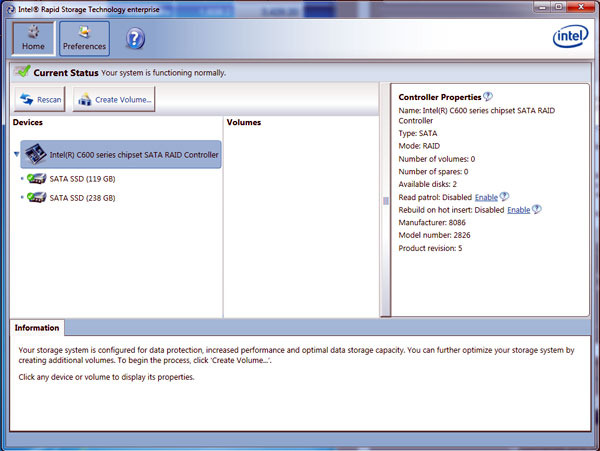Click the Intel logo
Viewport: 600px width, 451px height.
pyautogui.click(x=570, y=36)
